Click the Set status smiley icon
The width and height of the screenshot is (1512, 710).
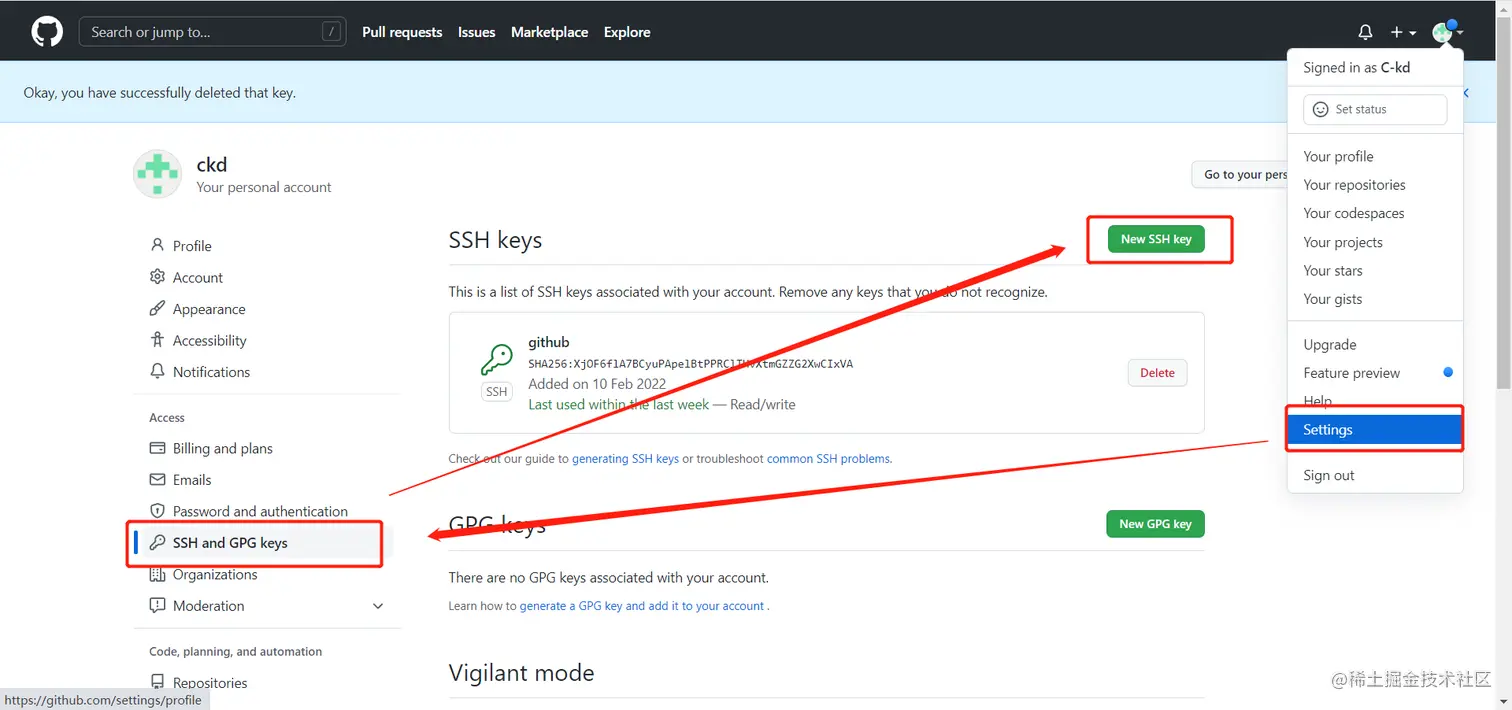tap(1320, 109)
